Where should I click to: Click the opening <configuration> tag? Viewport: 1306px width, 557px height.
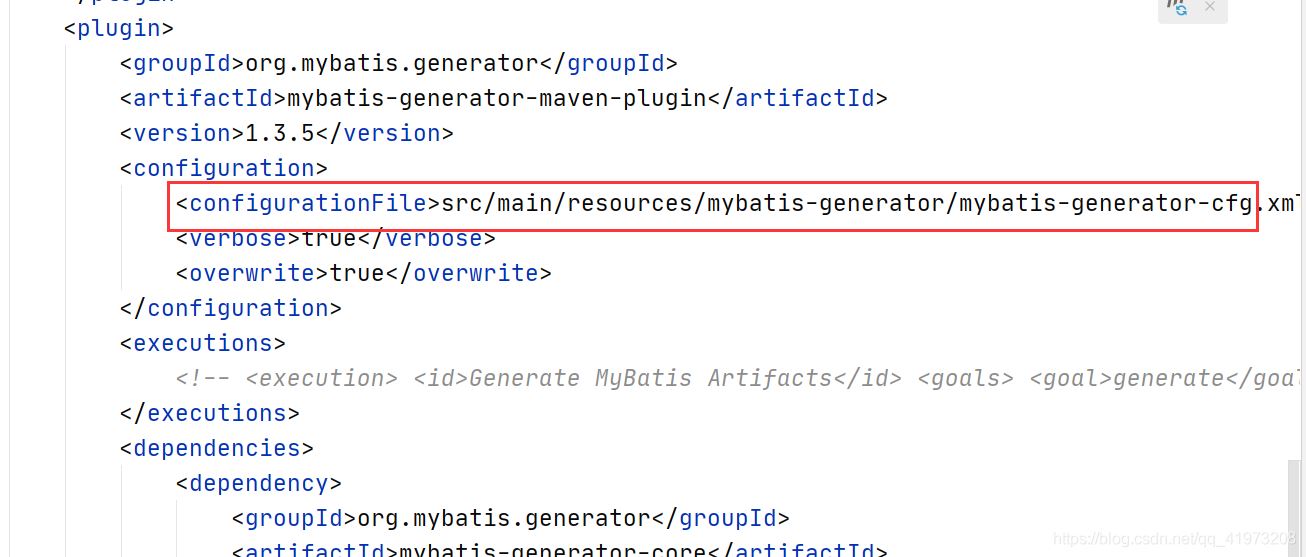coord(224,168)
